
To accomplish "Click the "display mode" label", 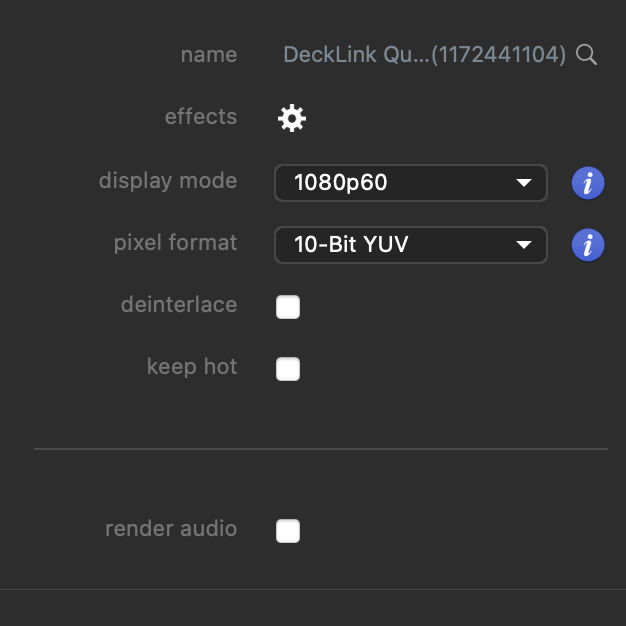I will [x=168, y=181].
